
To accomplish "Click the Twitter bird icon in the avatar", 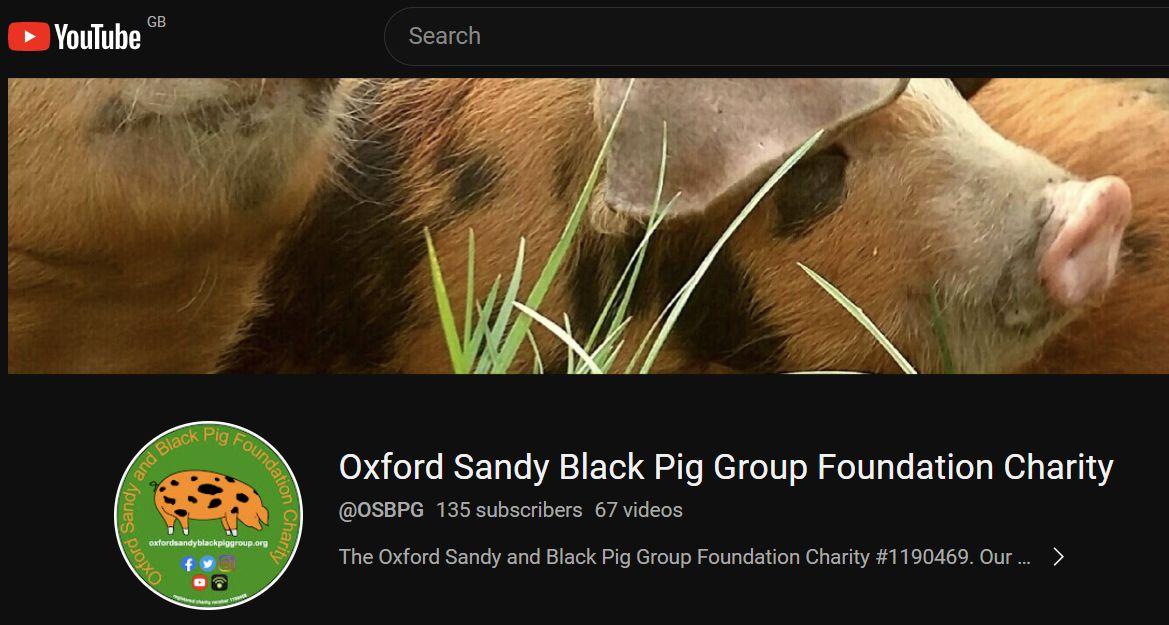I will 207,564.
